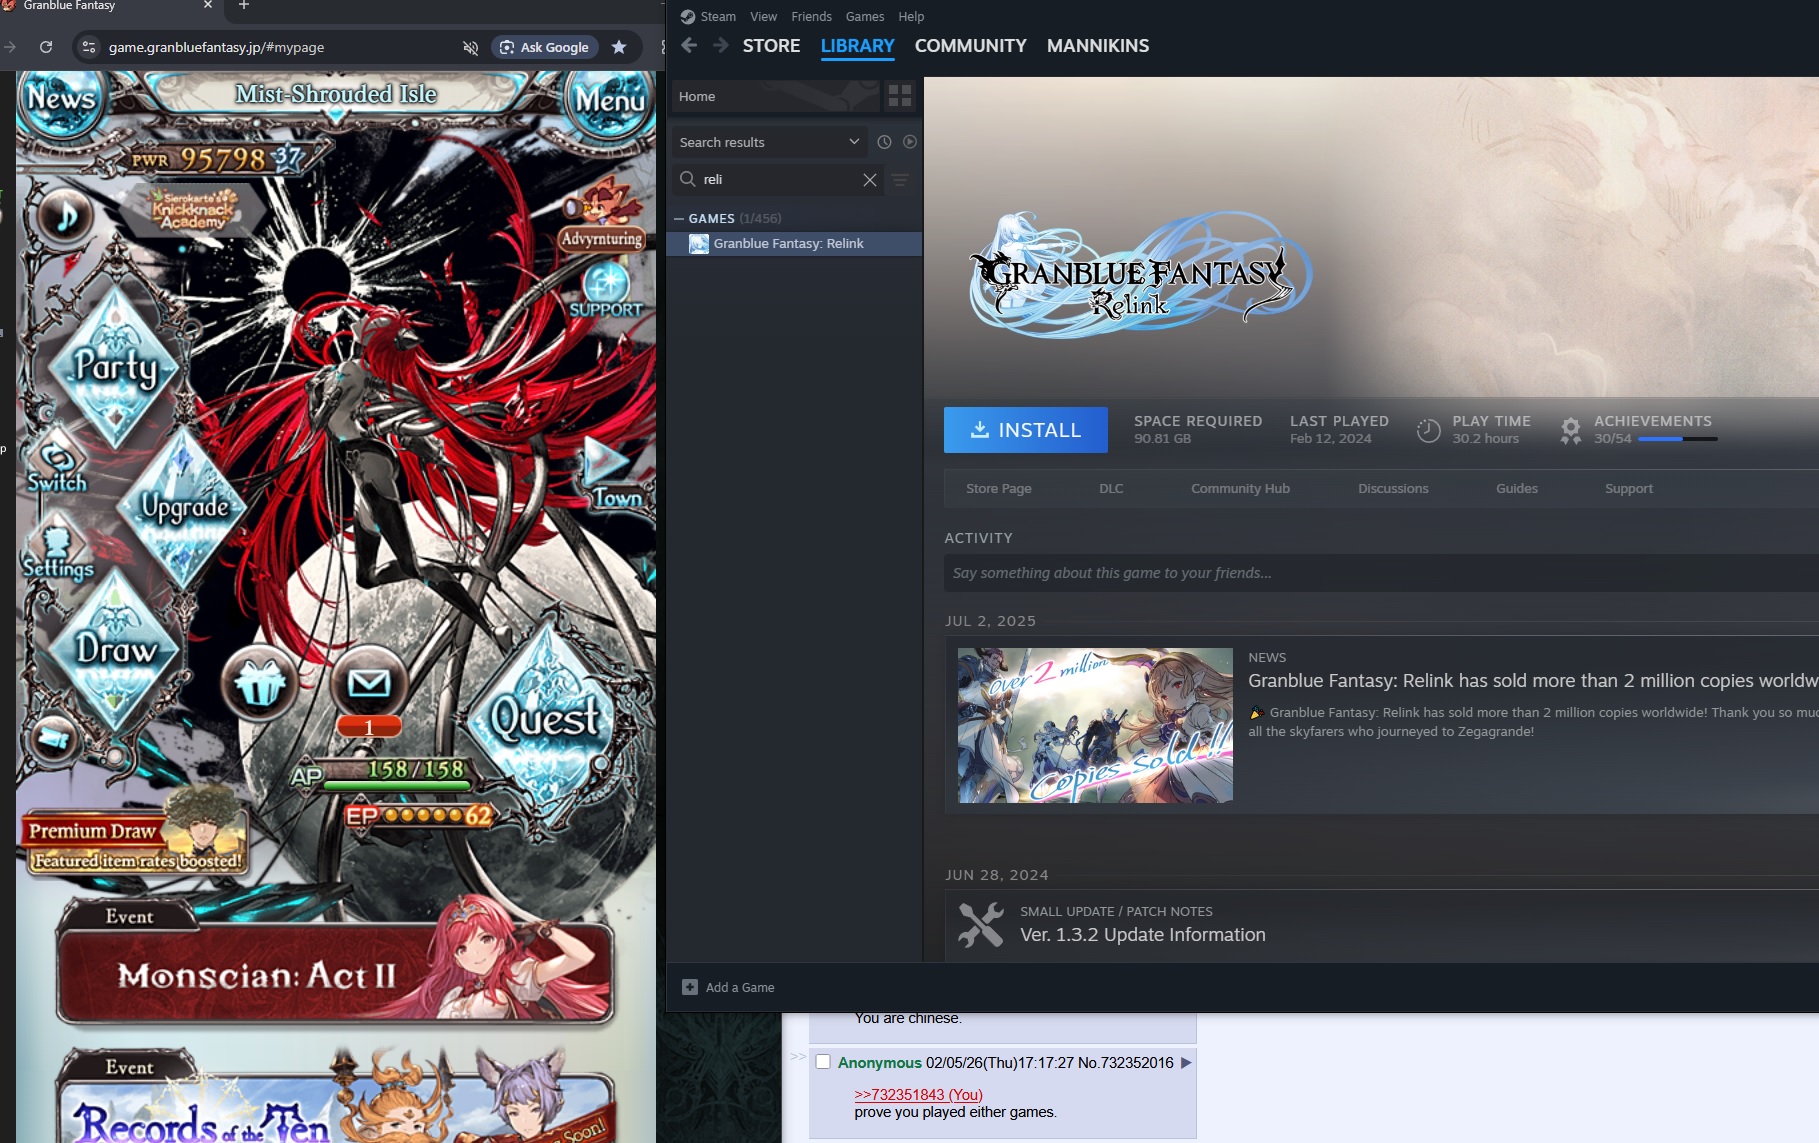Click the achievements gear icon
Screen dimensions: 1819x1143
pyautogui.click(x=1571, y=430)
